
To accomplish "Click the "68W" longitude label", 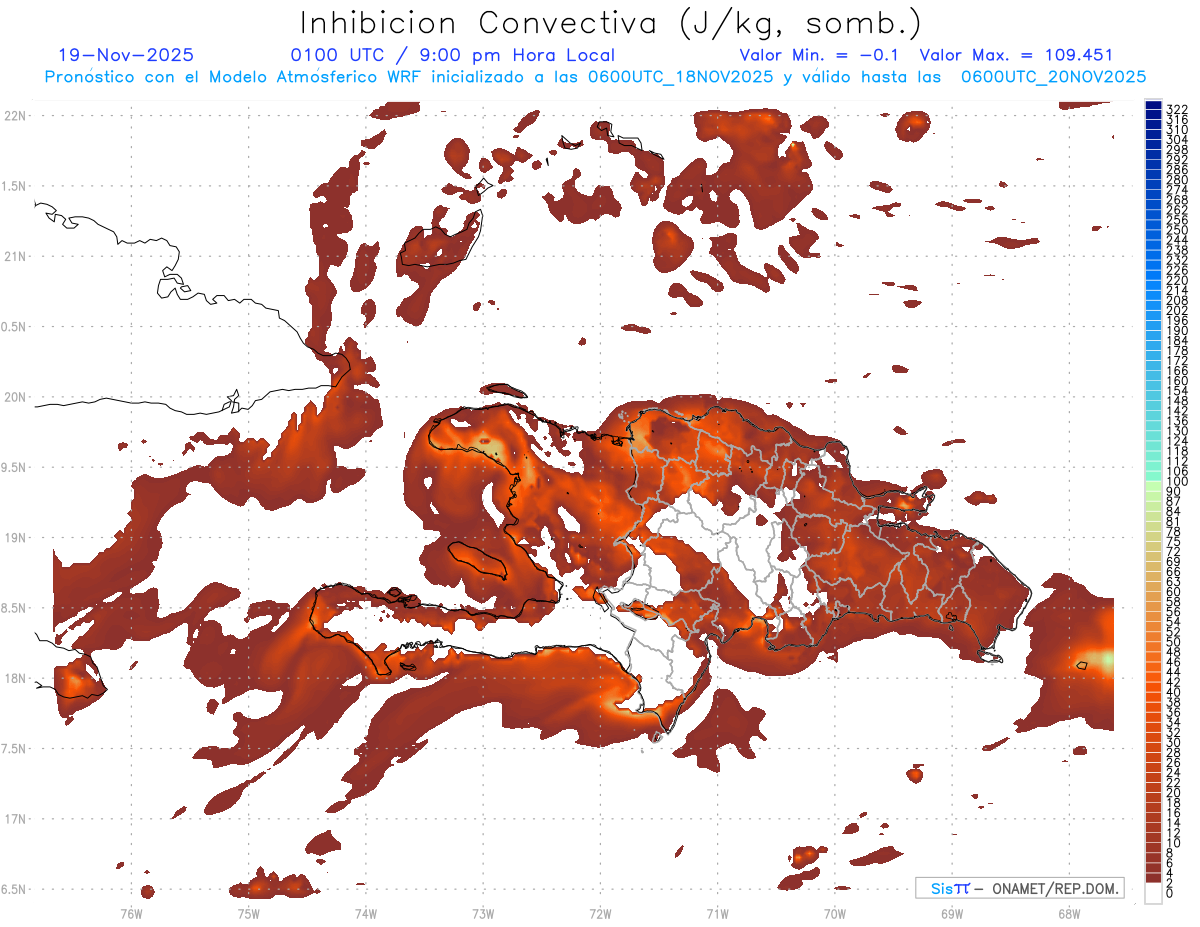I will point(1068,913).
